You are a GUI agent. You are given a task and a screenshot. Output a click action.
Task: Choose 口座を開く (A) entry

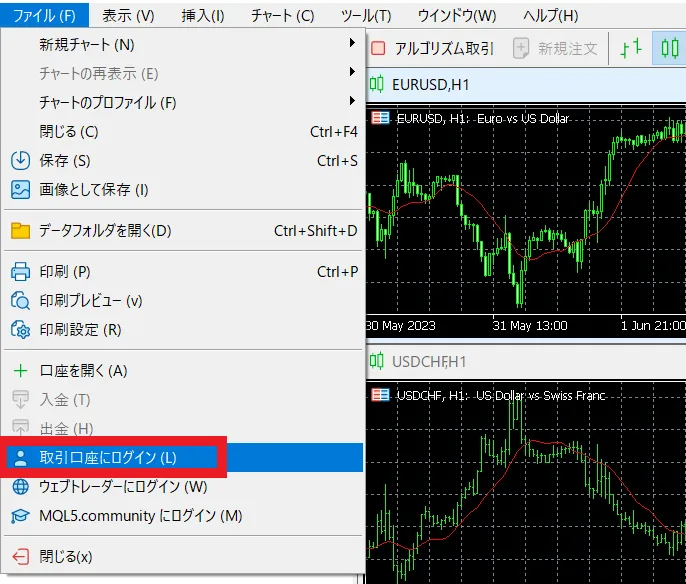[183, 371]
